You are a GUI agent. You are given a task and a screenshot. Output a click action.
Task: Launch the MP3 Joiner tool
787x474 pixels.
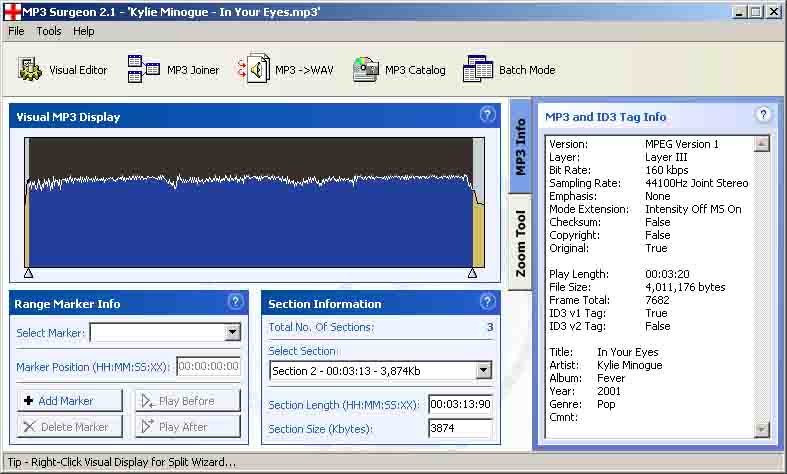174,70
